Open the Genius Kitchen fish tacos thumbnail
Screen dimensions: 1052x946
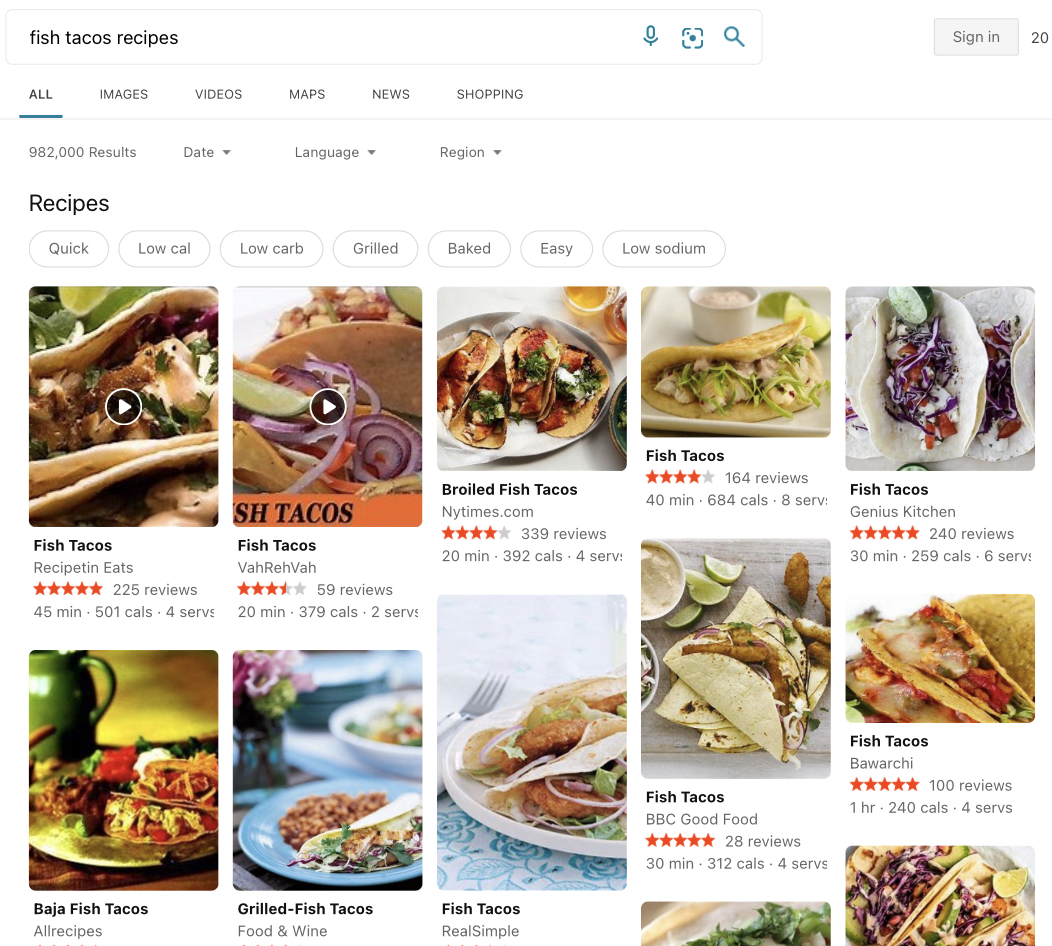(940, 378)
